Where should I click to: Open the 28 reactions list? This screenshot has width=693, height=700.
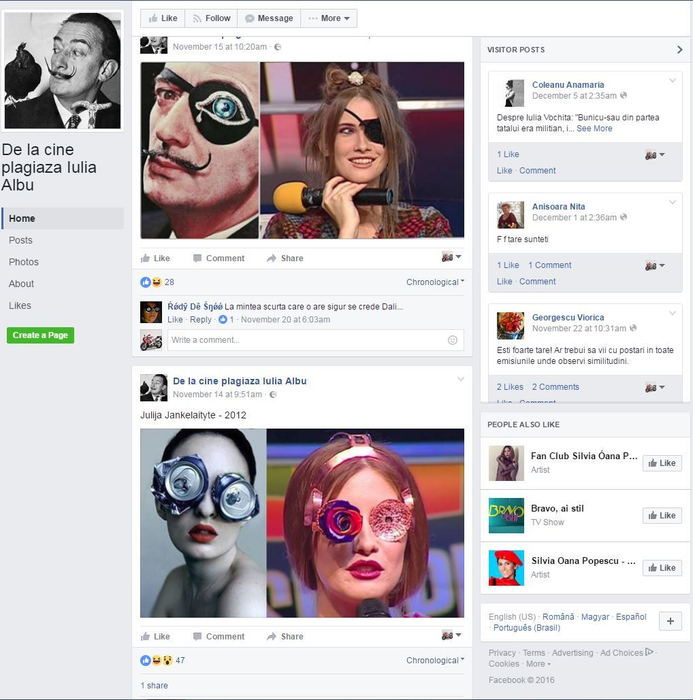[170, 282]
